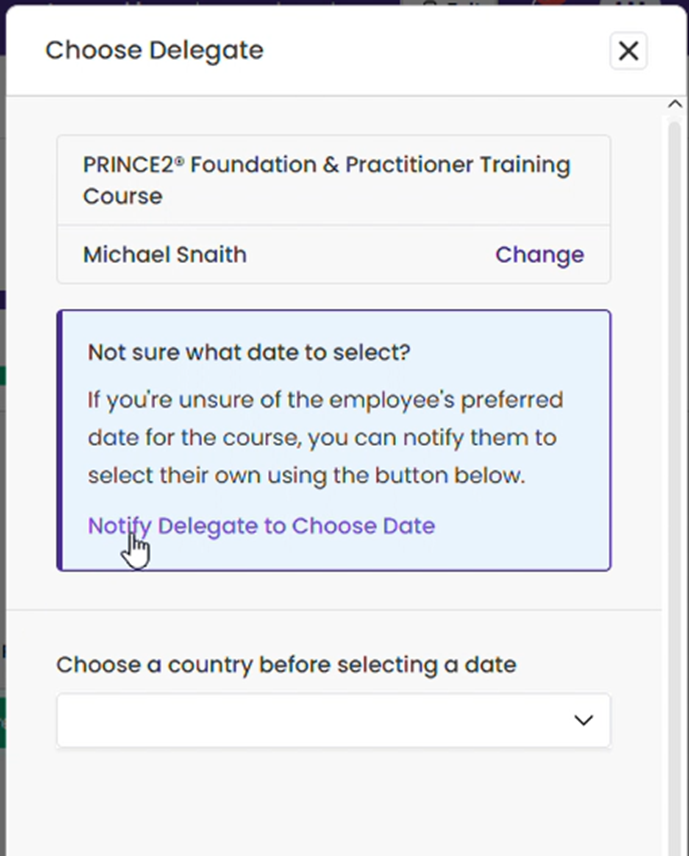689x856 pixels.
Task: Click Notify Delegate to Choose Date link
Action: pos(262,526)
